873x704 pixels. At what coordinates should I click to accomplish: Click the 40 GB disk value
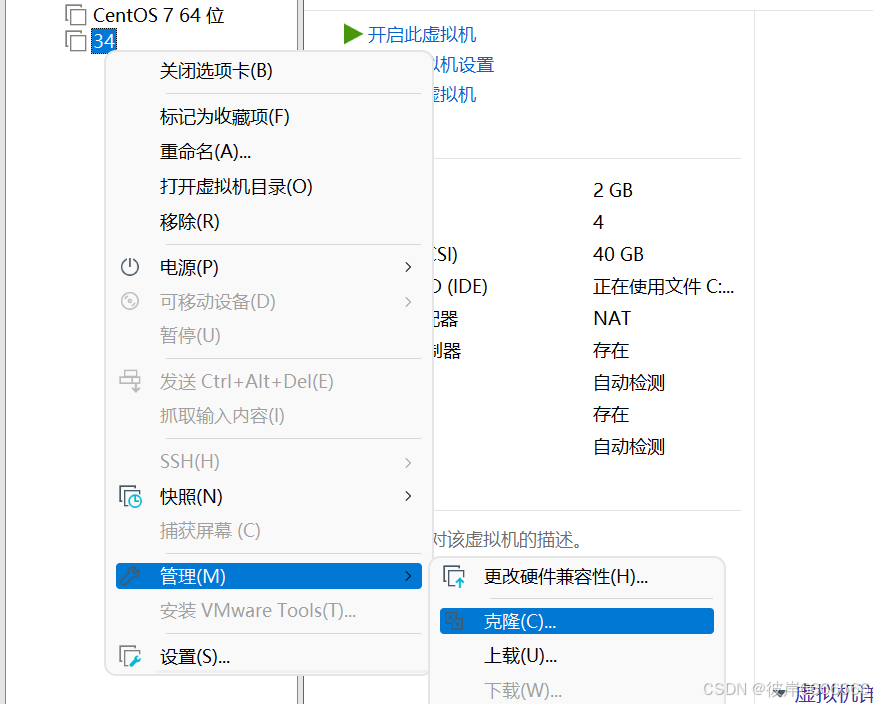(618, 255)
